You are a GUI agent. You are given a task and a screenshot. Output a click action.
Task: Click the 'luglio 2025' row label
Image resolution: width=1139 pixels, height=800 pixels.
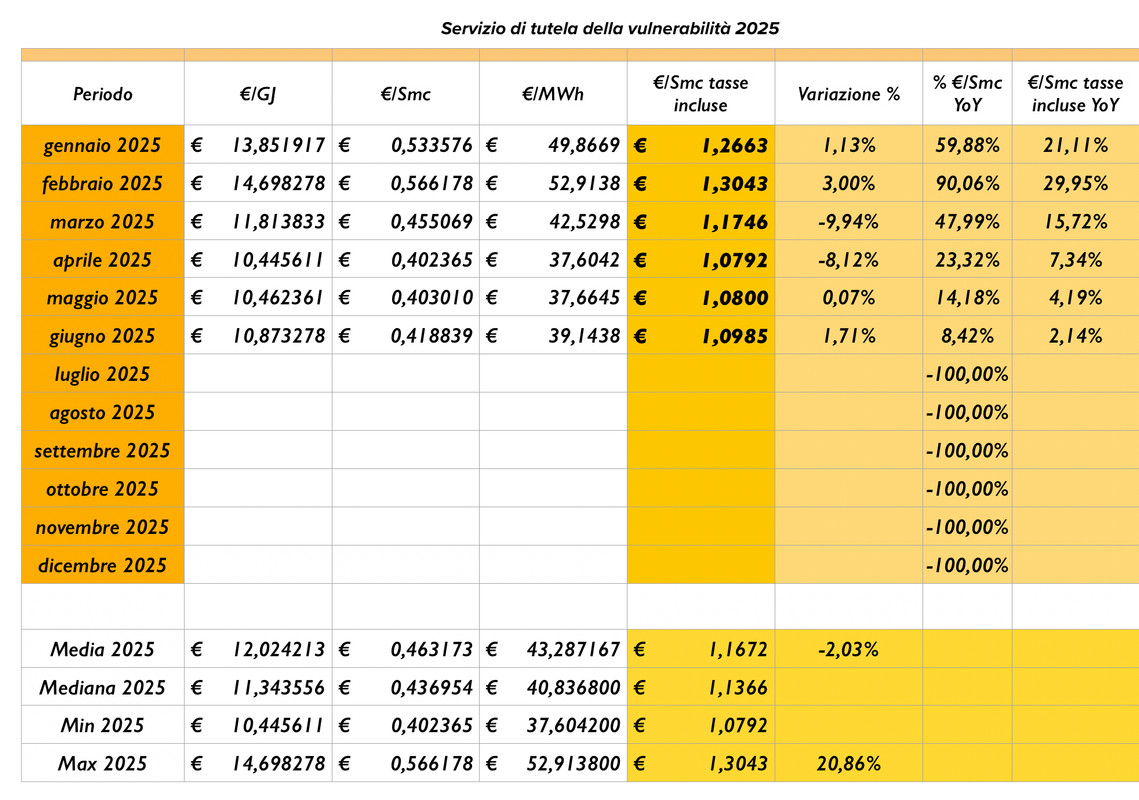click(x=102, y=374)
